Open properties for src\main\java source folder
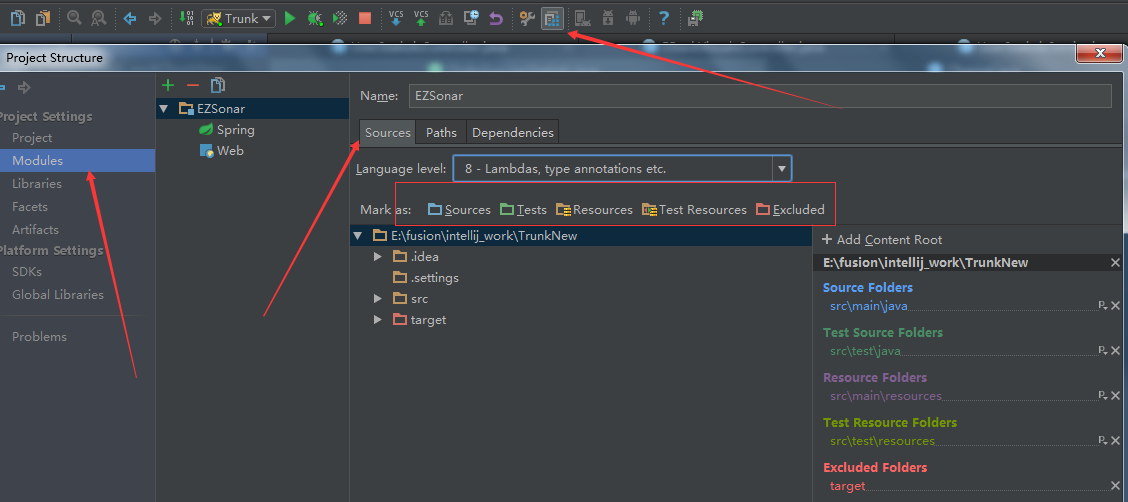The height and width of the screenshot is (502, 1128). pos(1103,306)
